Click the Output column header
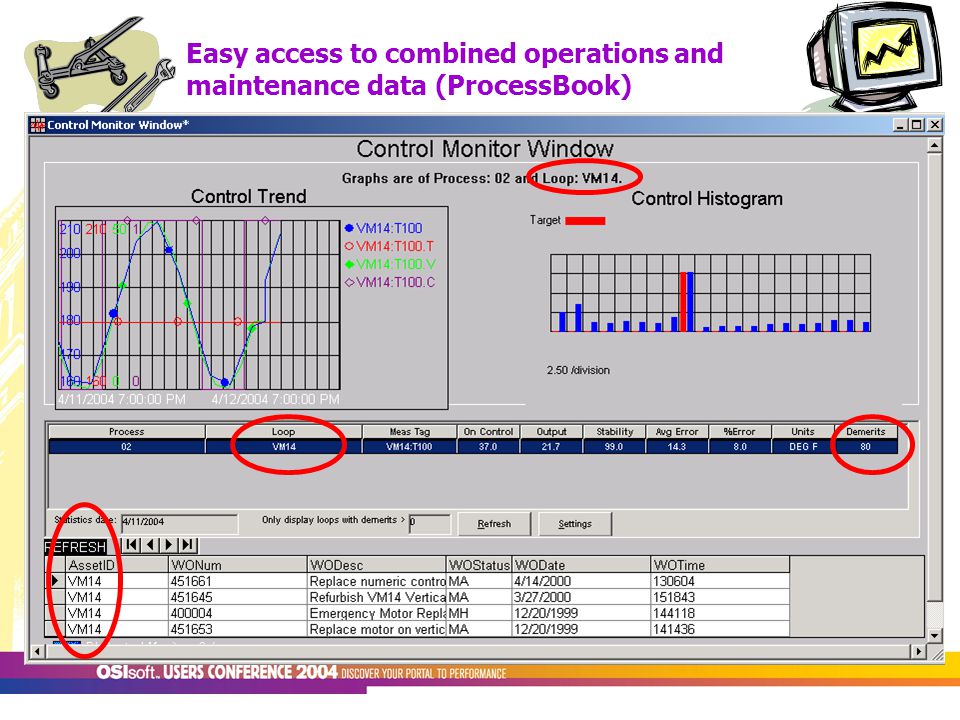Viewport: 960px width, 720px height. click(x=551, y=432)
